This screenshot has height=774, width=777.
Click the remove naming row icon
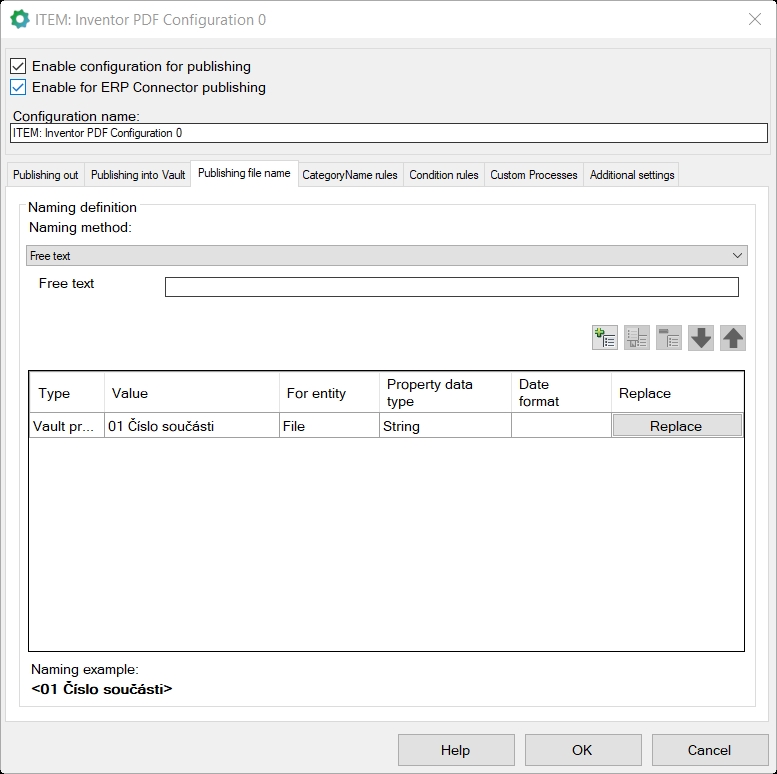(x=669, y=338)
